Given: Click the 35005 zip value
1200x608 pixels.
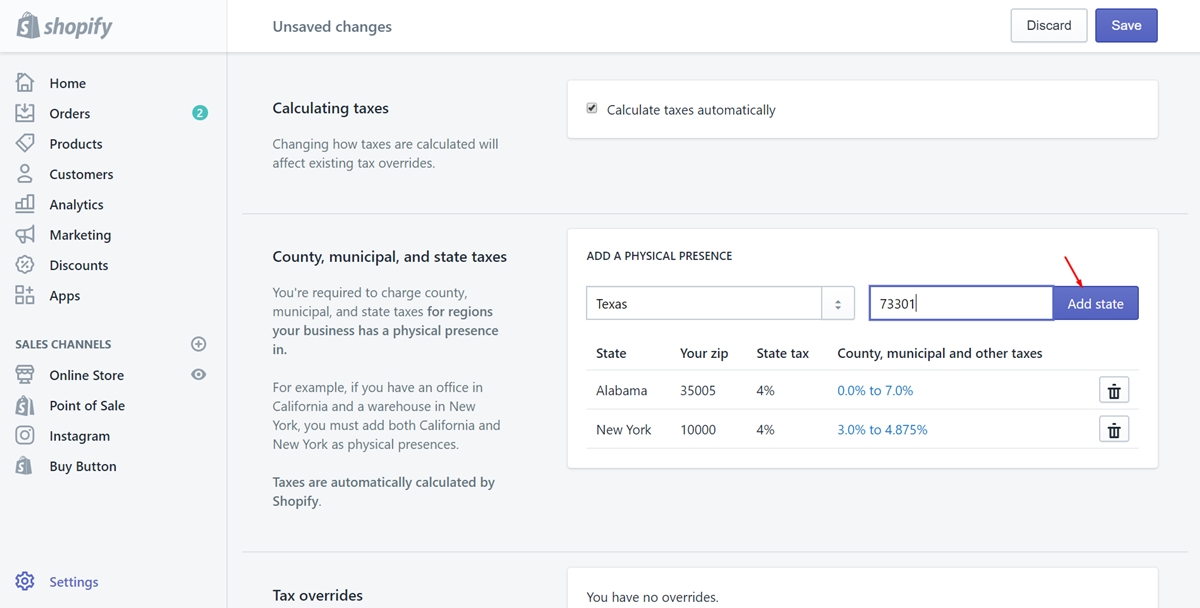Looking at the screenshot, I should tap(698, 391).
